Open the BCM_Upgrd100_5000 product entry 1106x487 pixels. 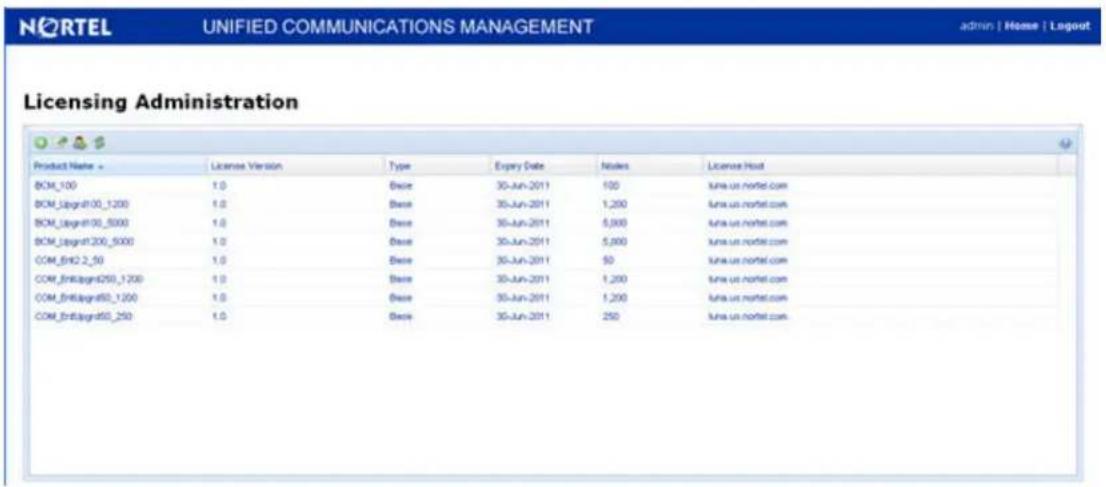(81, 222)
